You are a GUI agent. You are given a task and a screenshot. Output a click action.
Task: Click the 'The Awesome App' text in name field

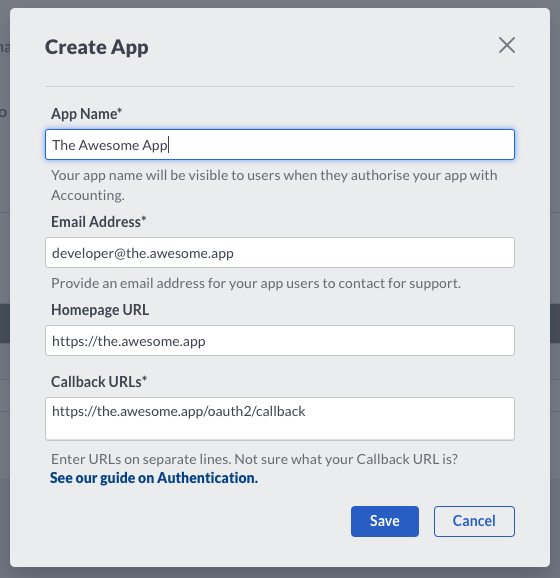coord(109,145)
